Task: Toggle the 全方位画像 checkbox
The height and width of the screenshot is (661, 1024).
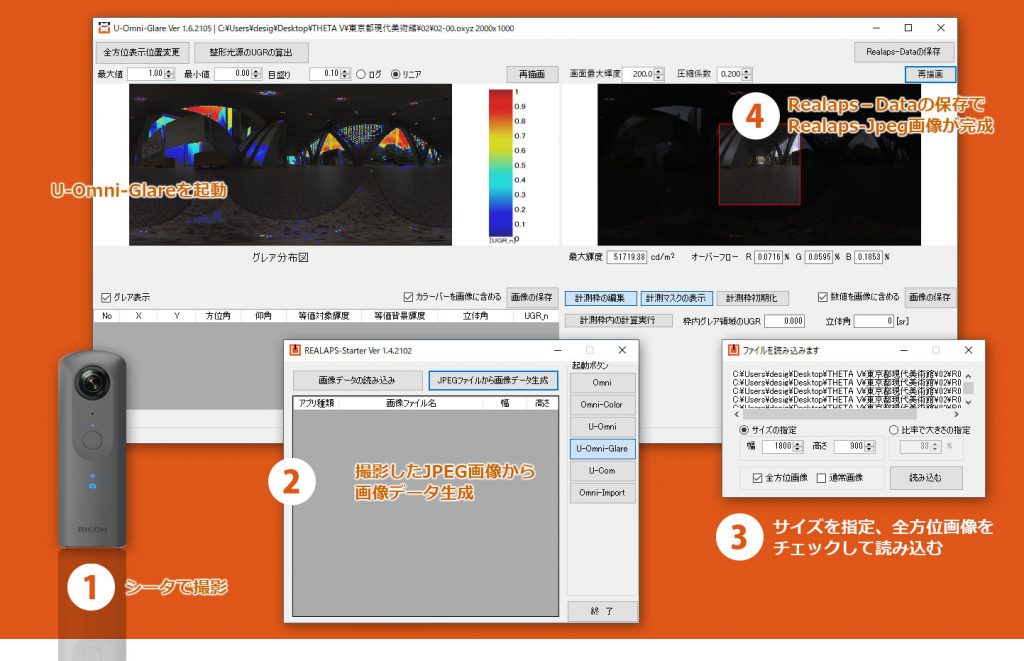Action: (x=758, y=478)
